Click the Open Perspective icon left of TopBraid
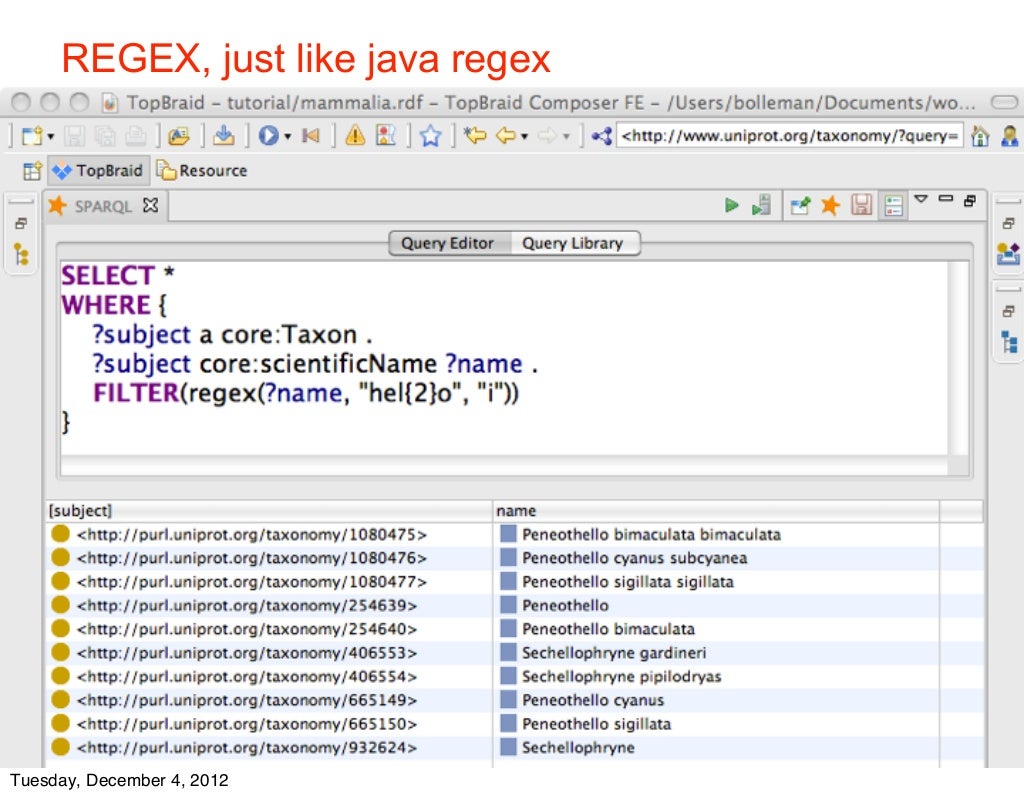 click(x=32, y=171)
